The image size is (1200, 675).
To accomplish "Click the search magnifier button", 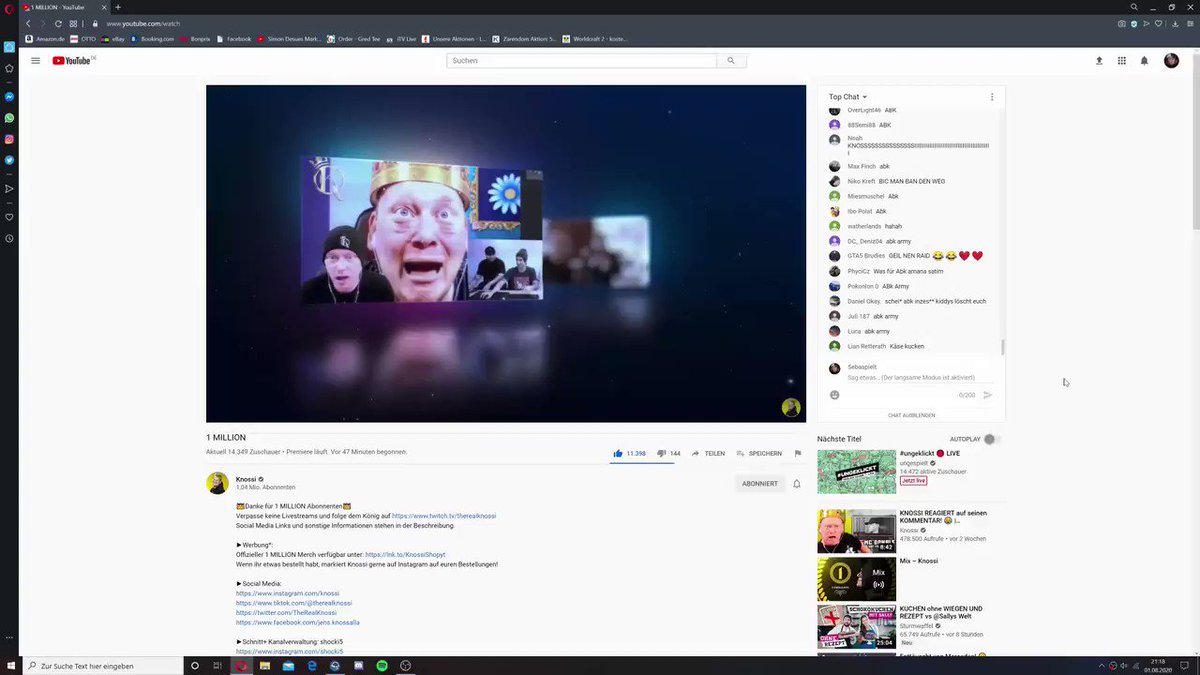I will coord(731,61).
